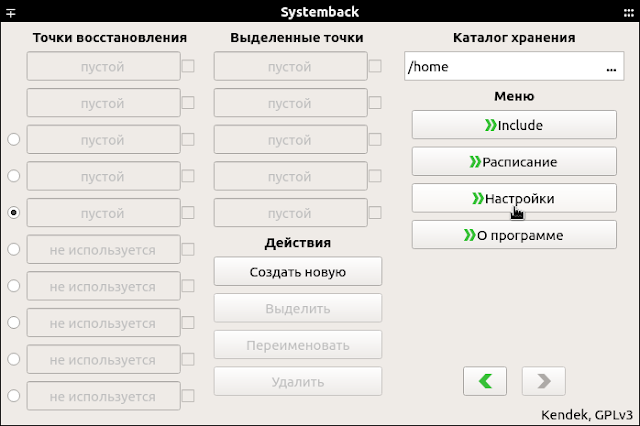The image size is (640, 426).
Task: Tick the checkbox of first restore point
Action: pos(188,66)
